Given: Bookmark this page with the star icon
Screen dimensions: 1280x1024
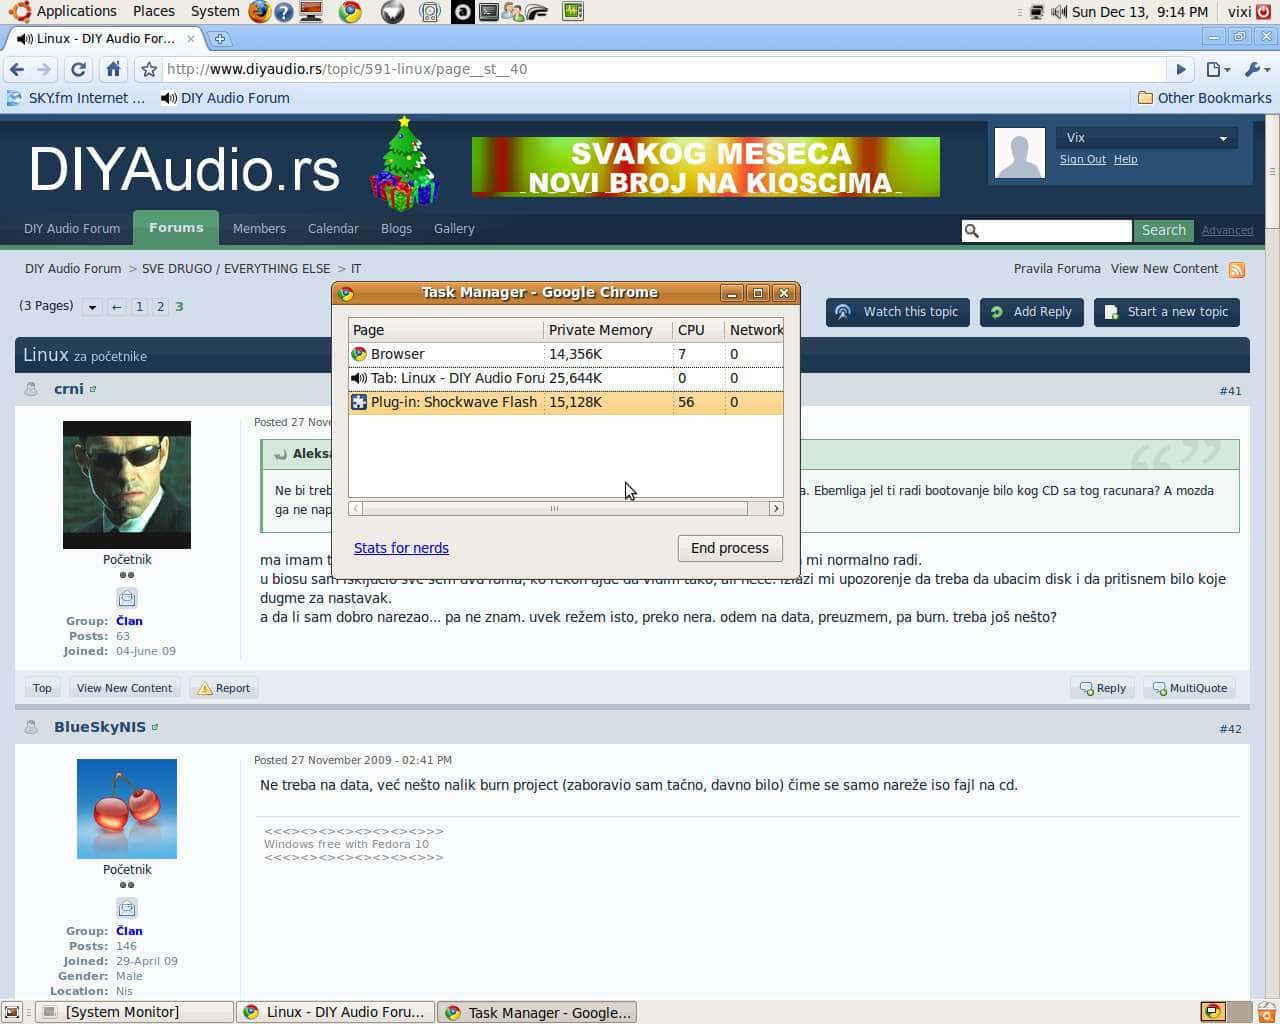Looking at the screenshot, I should coord(149,69).
